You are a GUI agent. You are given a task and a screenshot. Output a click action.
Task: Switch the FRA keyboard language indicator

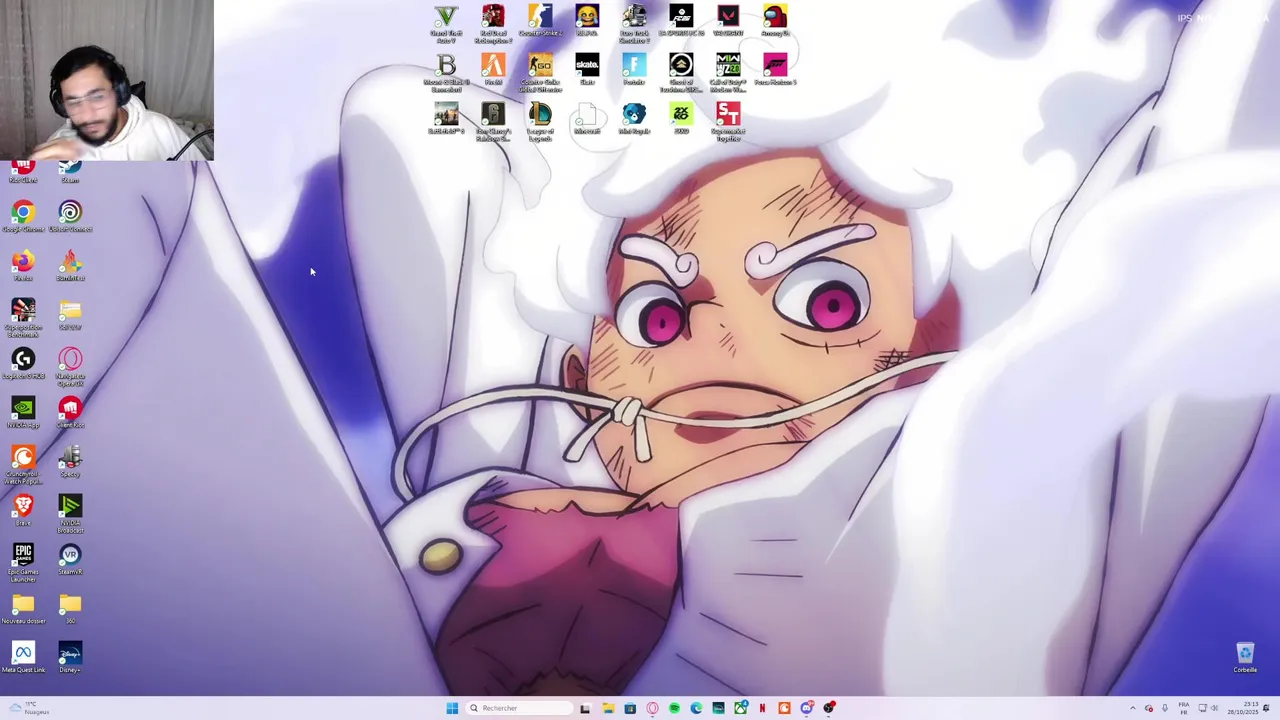click(1184, 708)
